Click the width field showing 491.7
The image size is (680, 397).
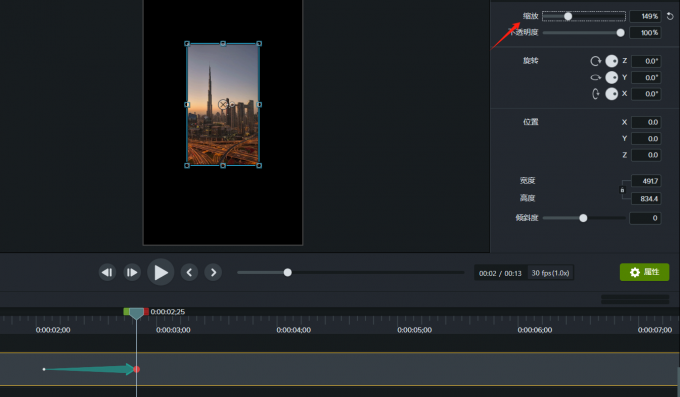646,181
